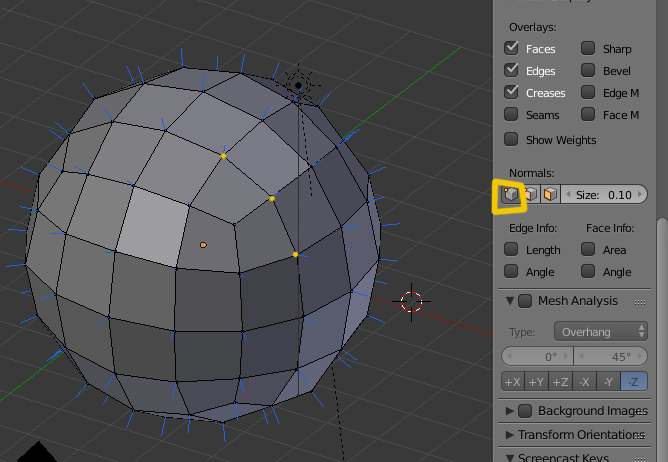Select the -Z axis button
Screen dimensions: 668x462
click(x=634, y=381)
